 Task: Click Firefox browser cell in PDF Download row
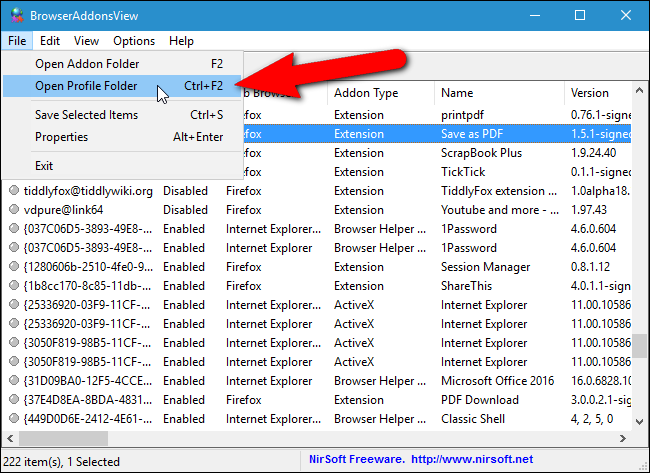[243, 400]
